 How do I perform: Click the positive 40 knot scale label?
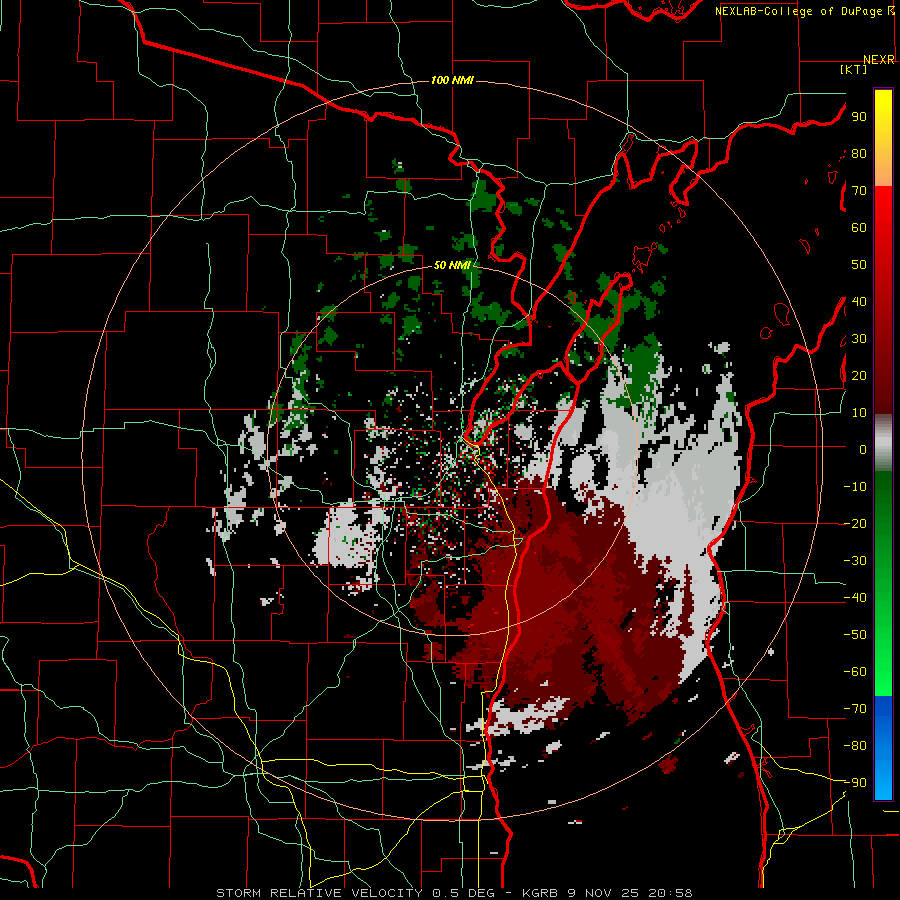click(859, 302)
